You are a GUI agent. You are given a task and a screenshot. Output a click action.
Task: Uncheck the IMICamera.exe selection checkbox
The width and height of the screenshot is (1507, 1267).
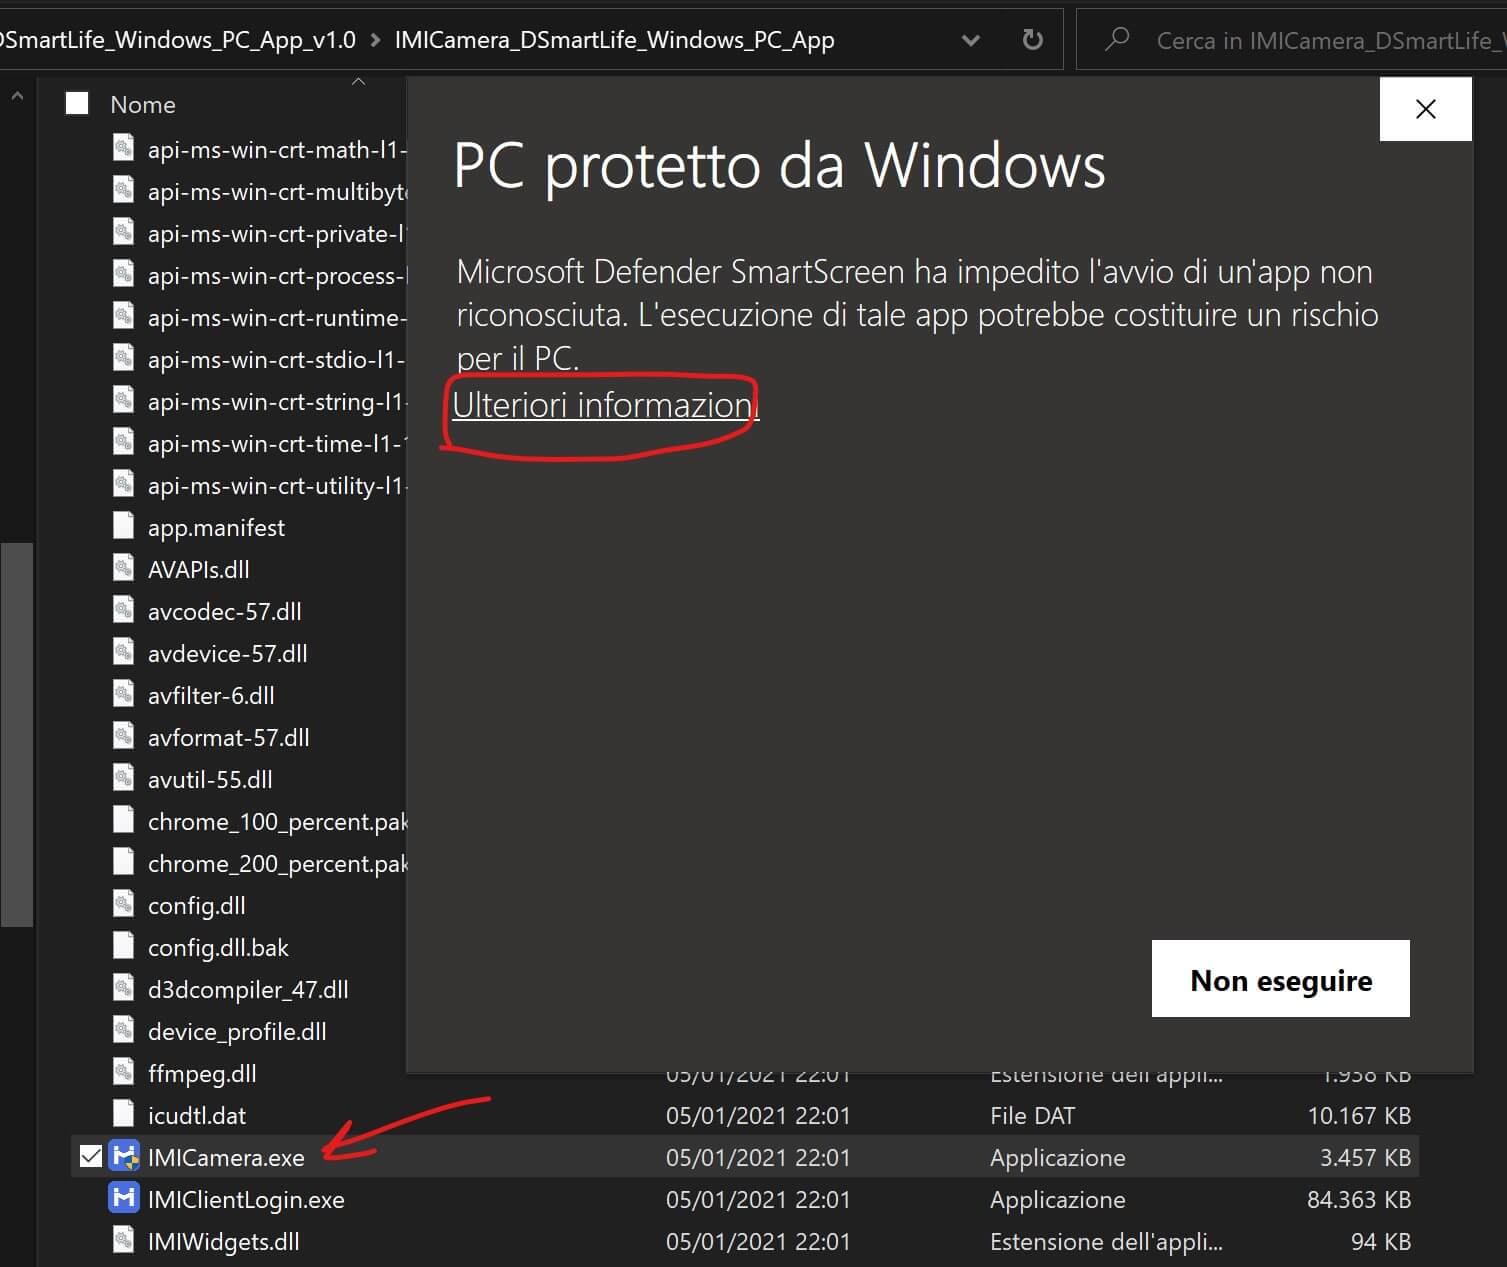[x=90, y=1157]
